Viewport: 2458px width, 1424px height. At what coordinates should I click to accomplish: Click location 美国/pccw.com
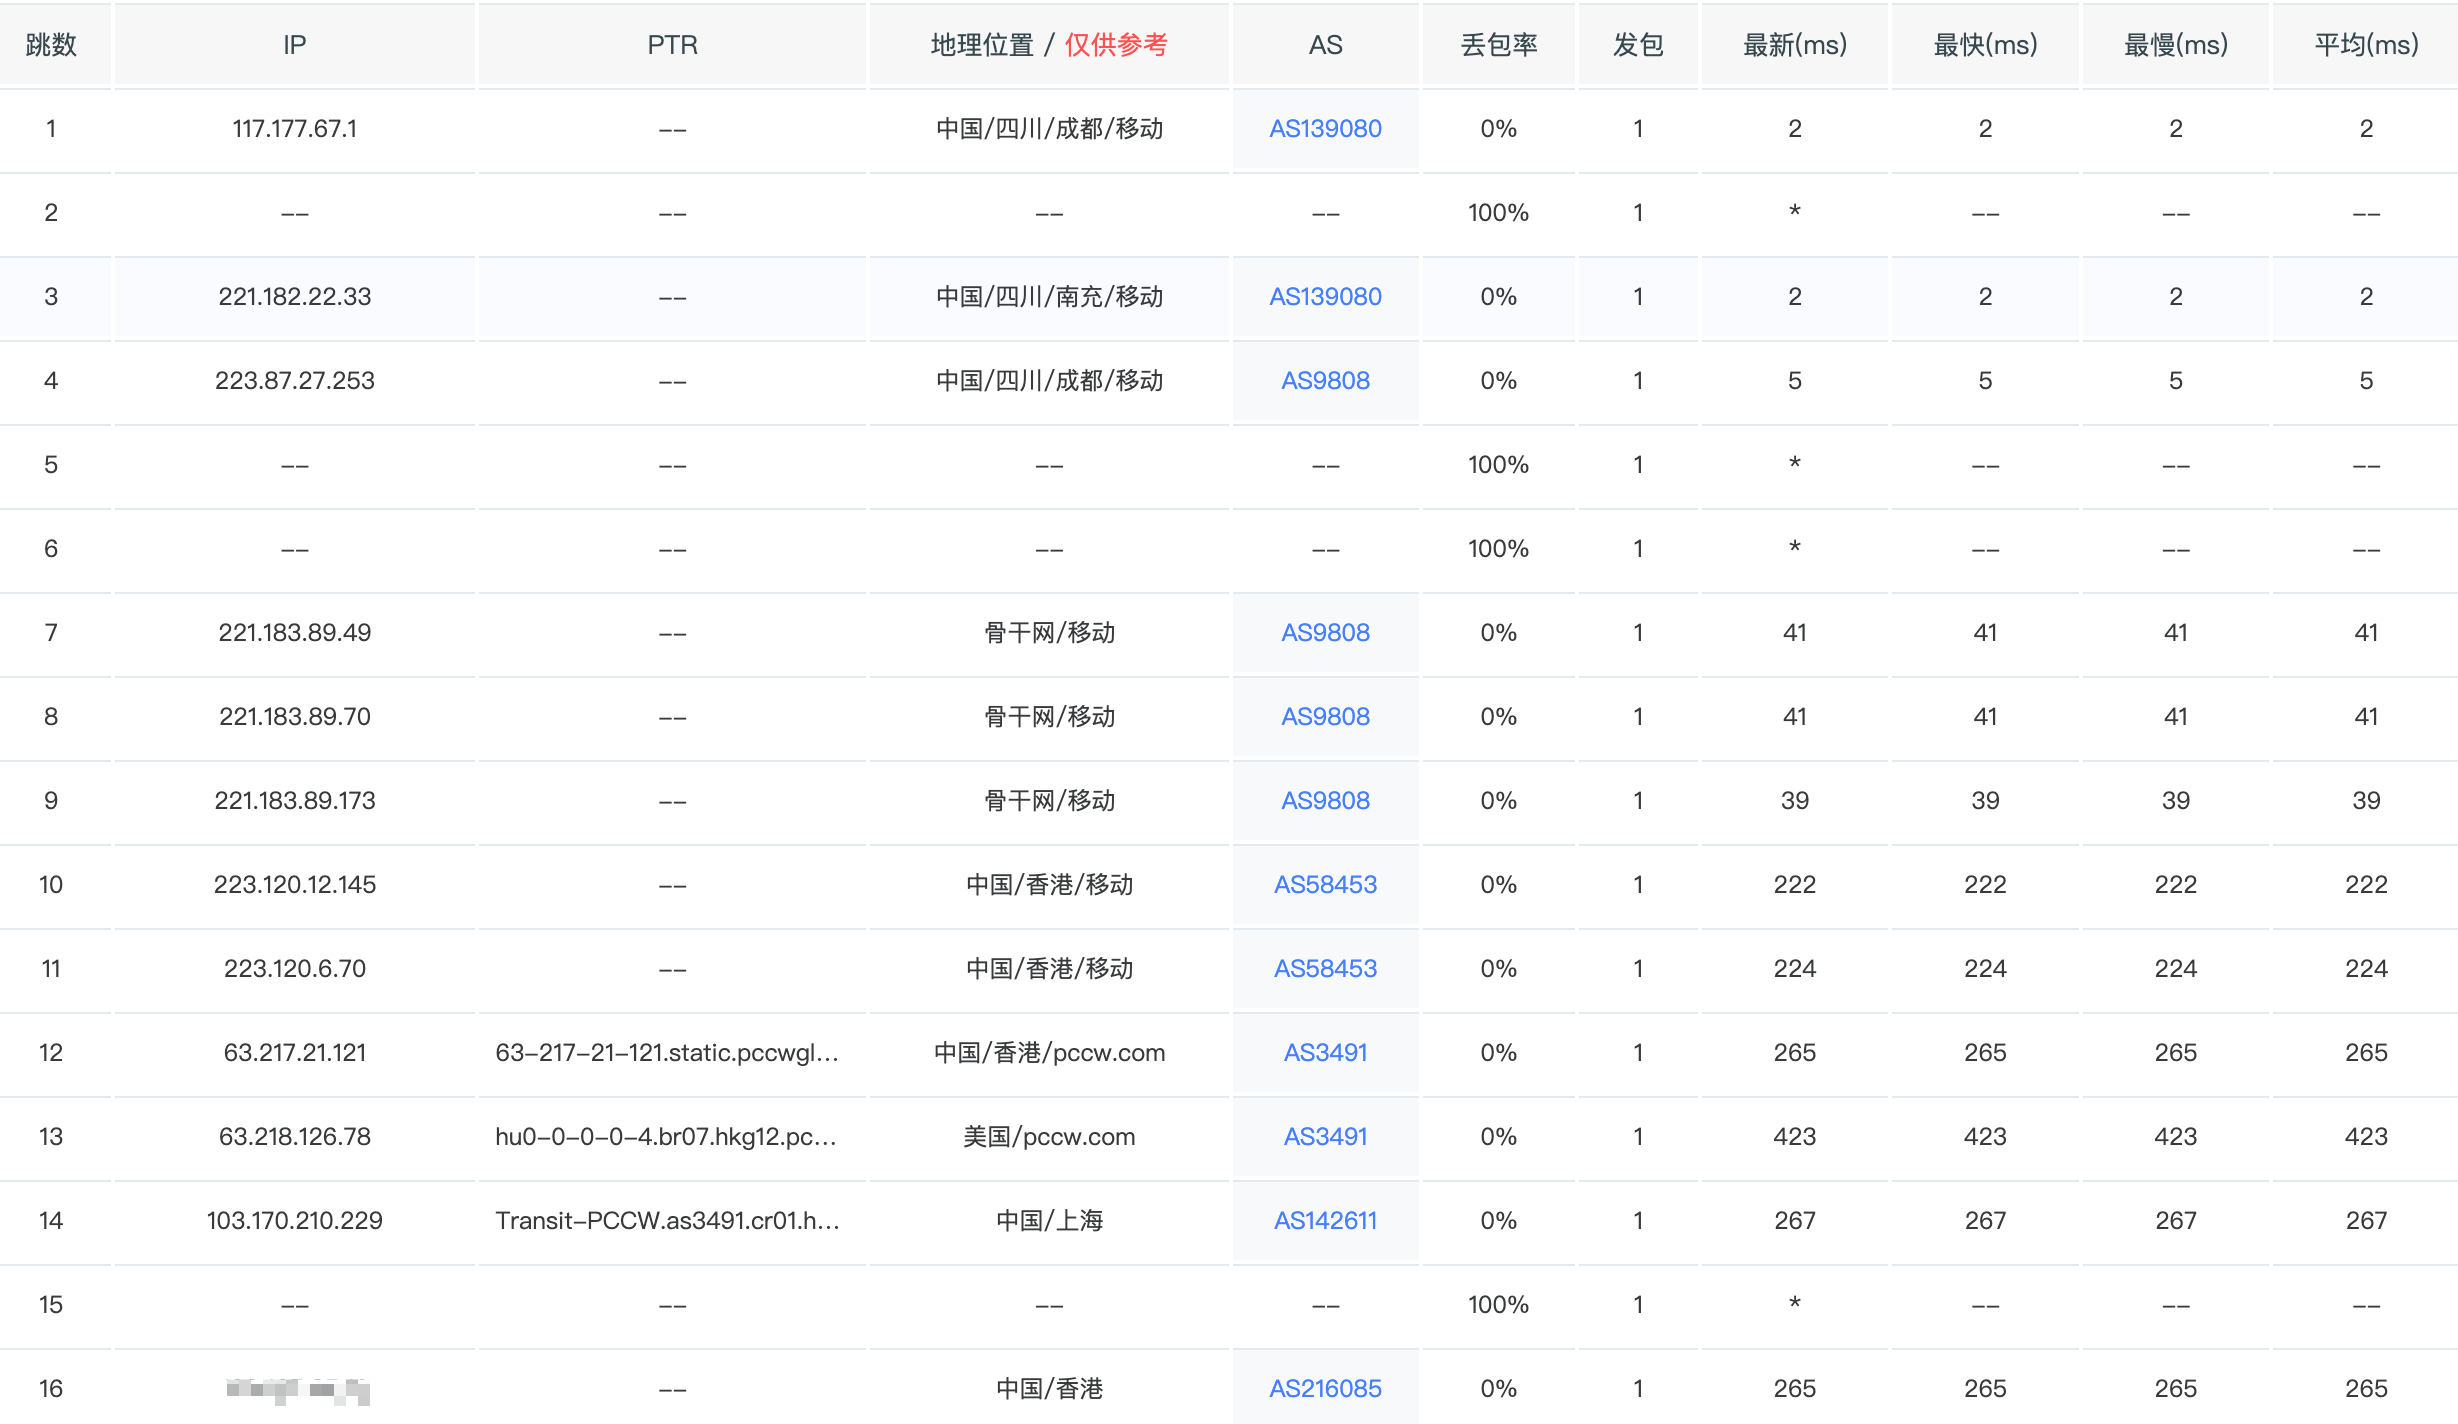(x=1049, y=1137)
